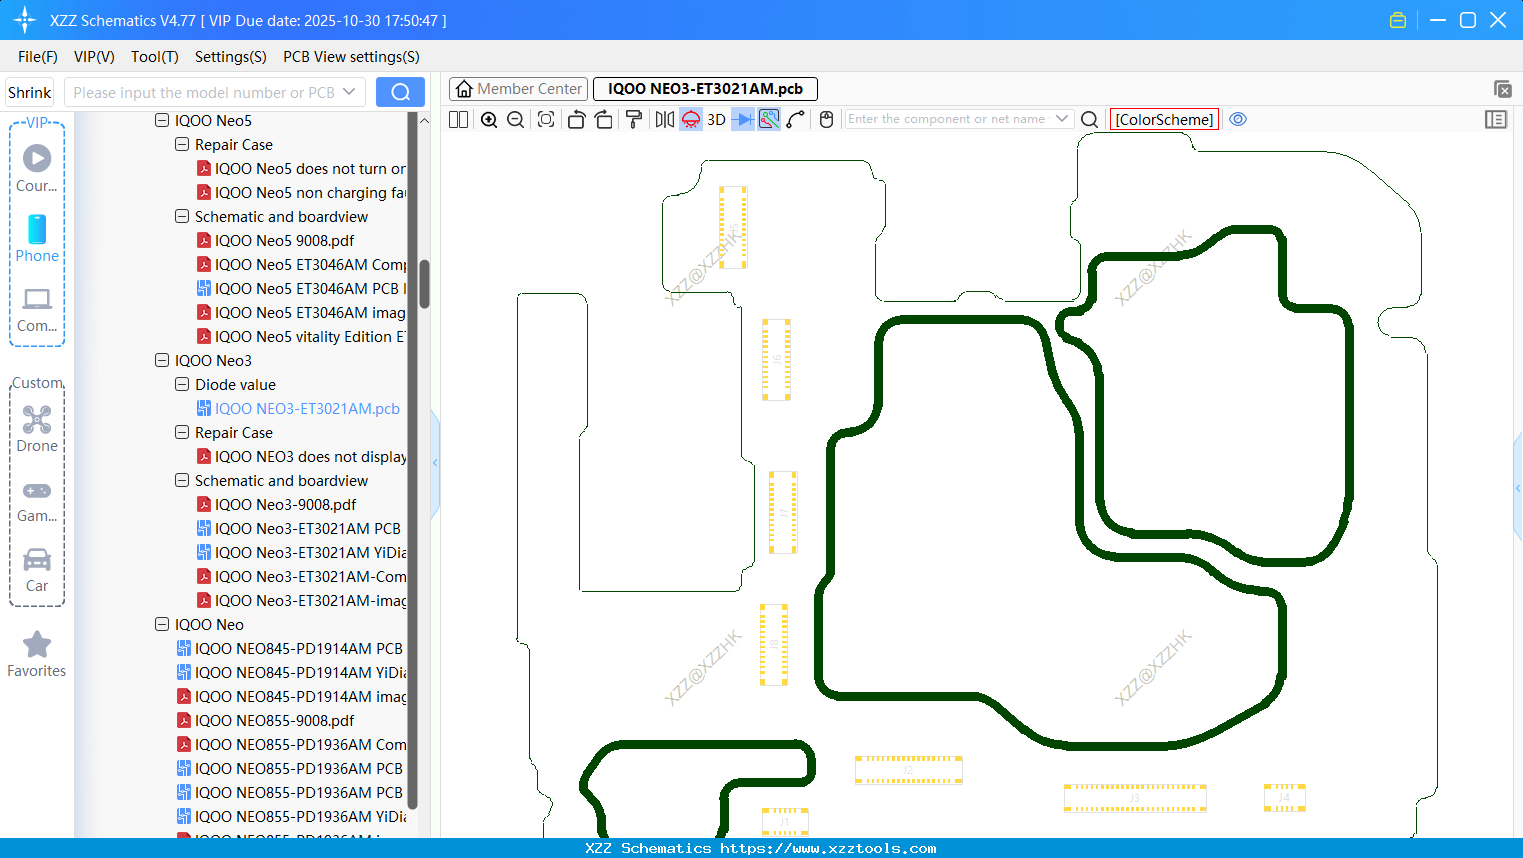This screenshot has height=858, width=1523.
Task: Collapse Repair Case under IQOO Neo3
Action: 182,432
